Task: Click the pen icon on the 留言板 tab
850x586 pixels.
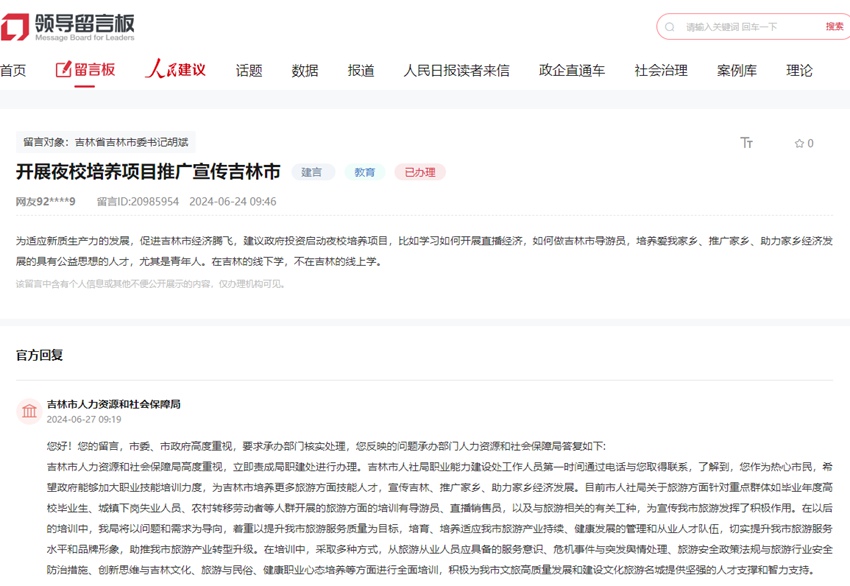Action: pyautogui.click(x=63, y=70)
